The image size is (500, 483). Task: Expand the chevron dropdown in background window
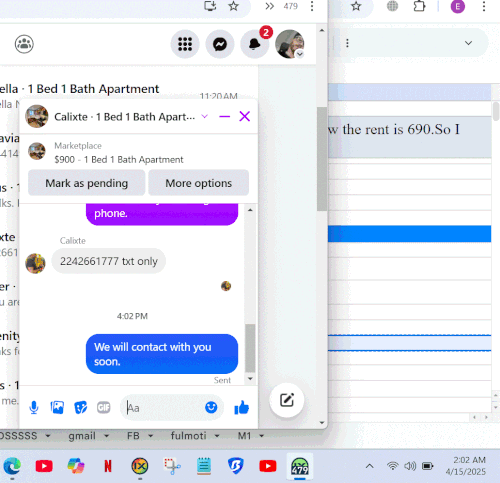coord(468,43)
